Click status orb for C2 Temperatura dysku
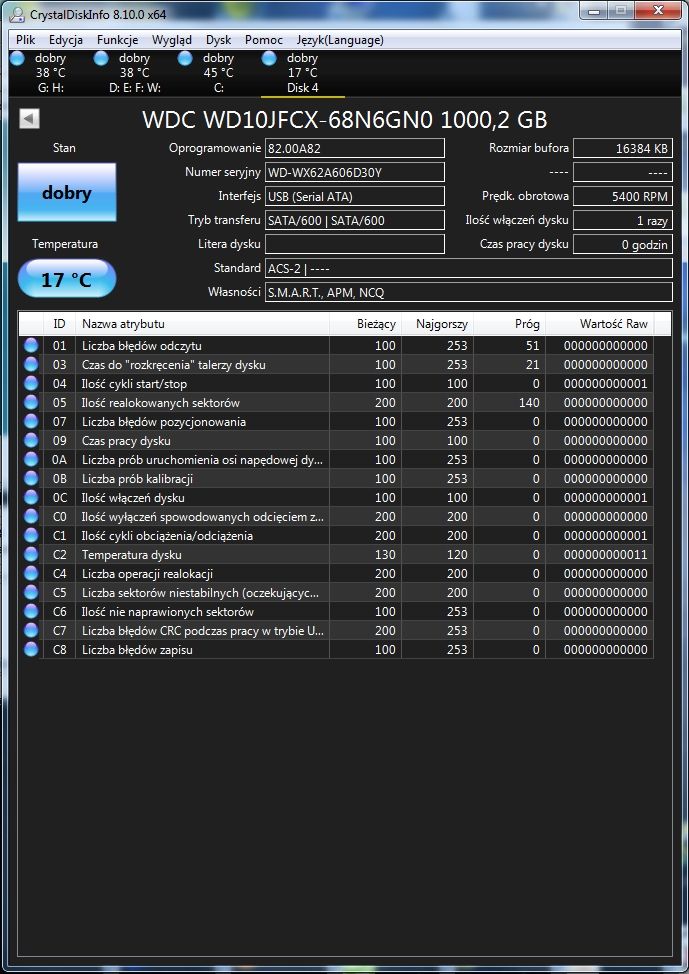Image resolution: width=689 pixels, height=974 pixels. [30, 555]
